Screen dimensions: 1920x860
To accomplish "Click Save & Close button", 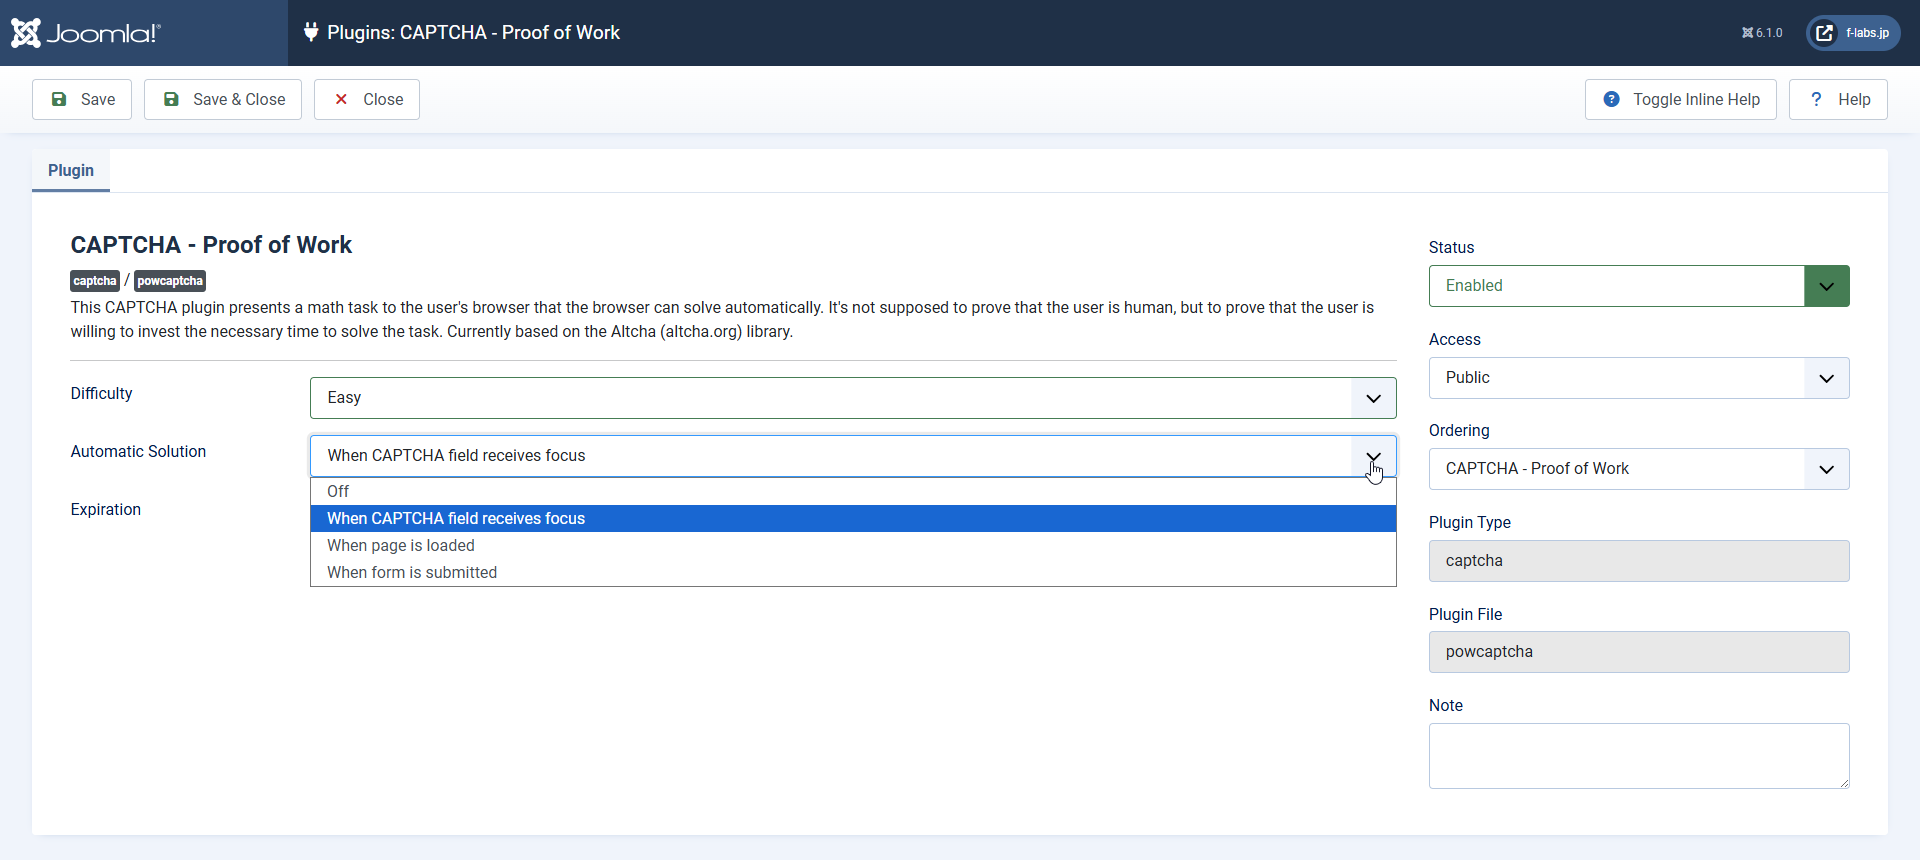I will pyautogui.click(x=223, y=99).
